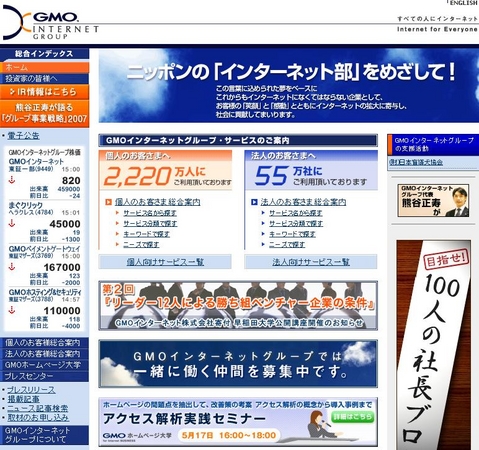Open the プレスリリース link
Screen dimensions: 479x450
31,390
